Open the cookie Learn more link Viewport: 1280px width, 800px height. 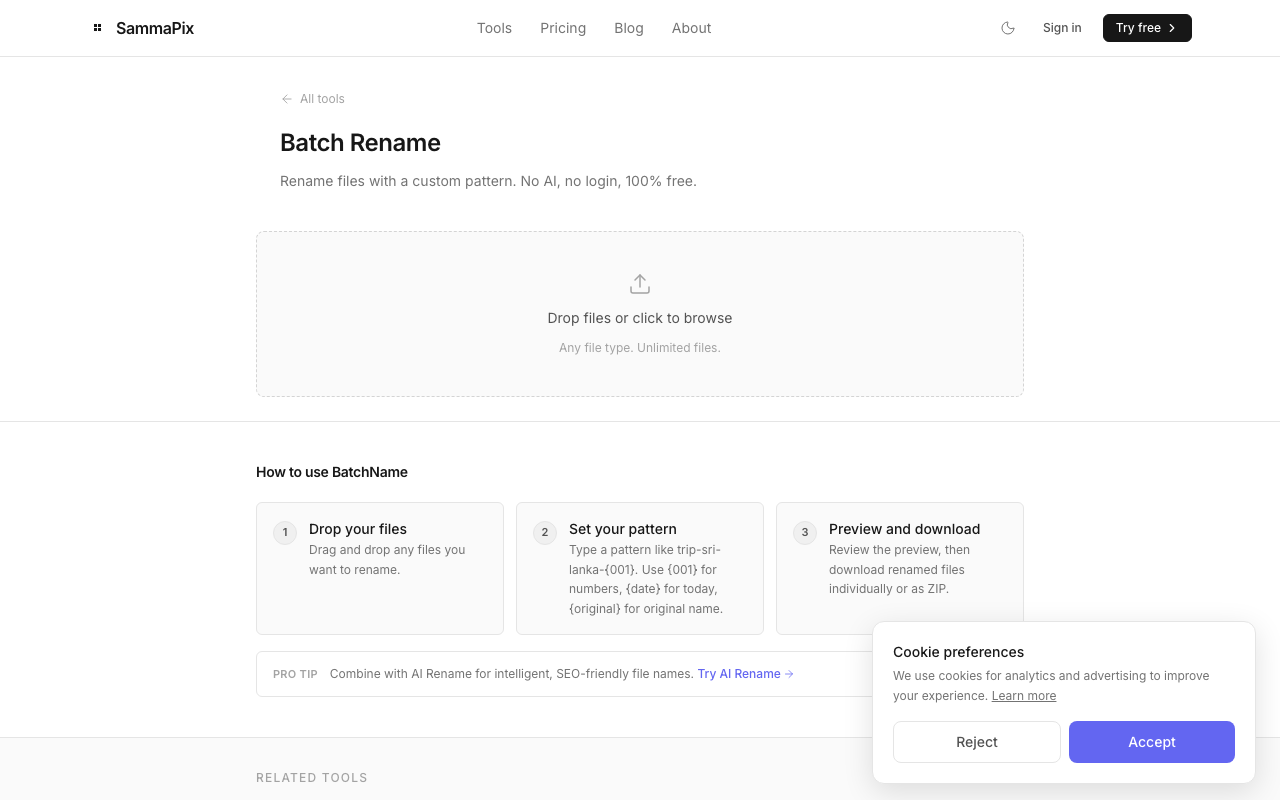[1023, 696]
